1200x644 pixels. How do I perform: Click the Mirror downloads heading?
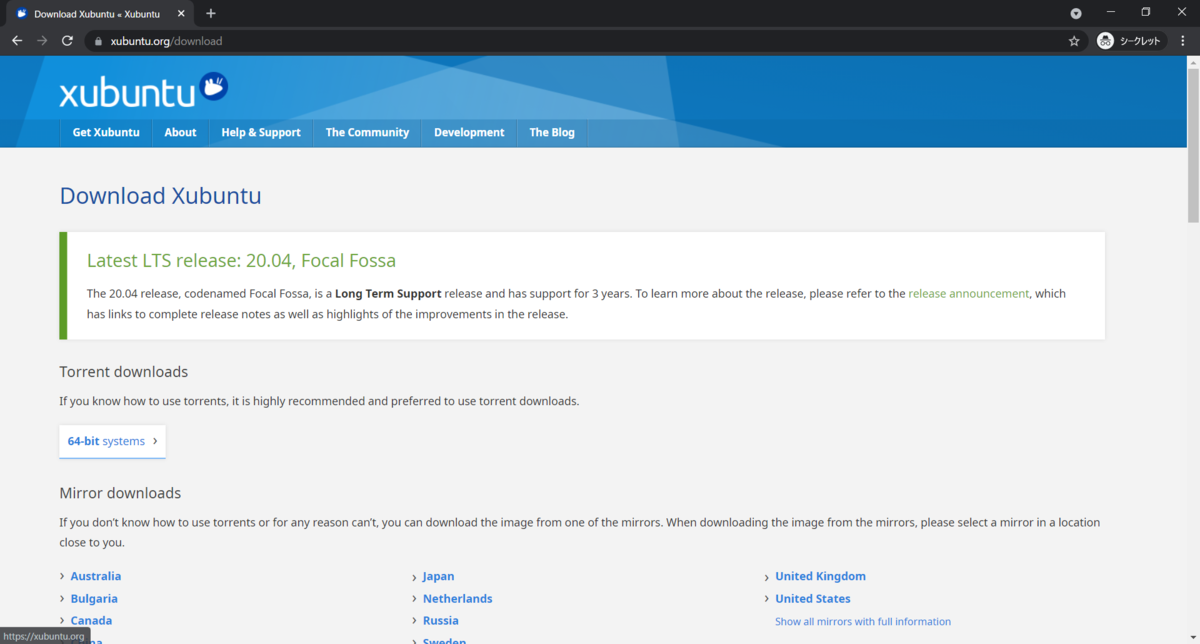tap(120, 493)
